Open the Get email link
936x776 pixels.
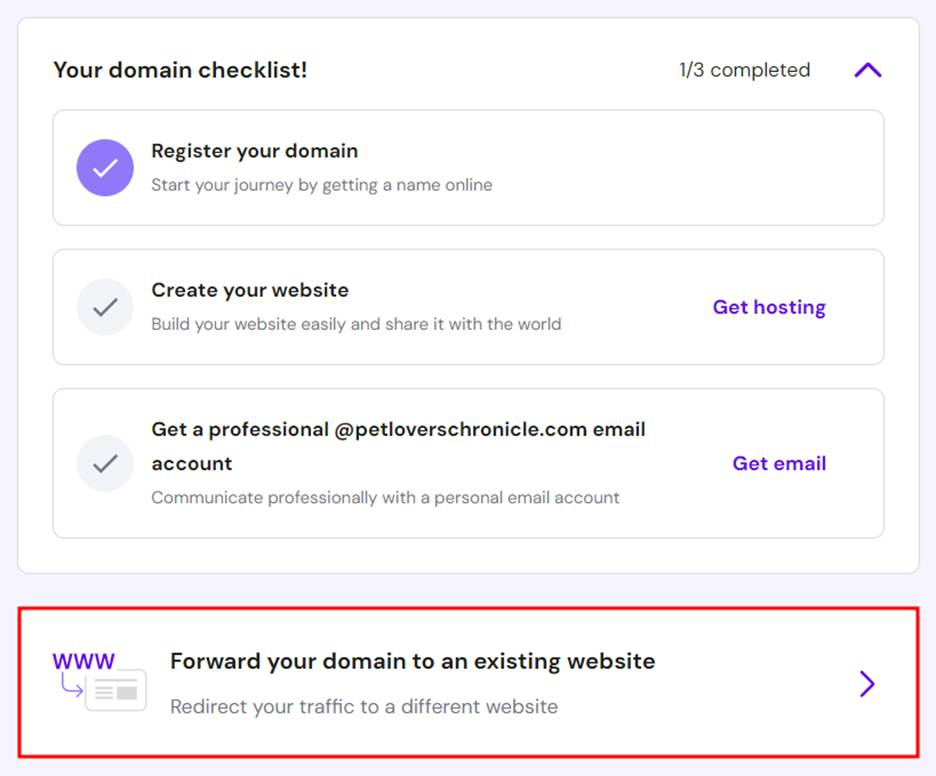point(779,463)
